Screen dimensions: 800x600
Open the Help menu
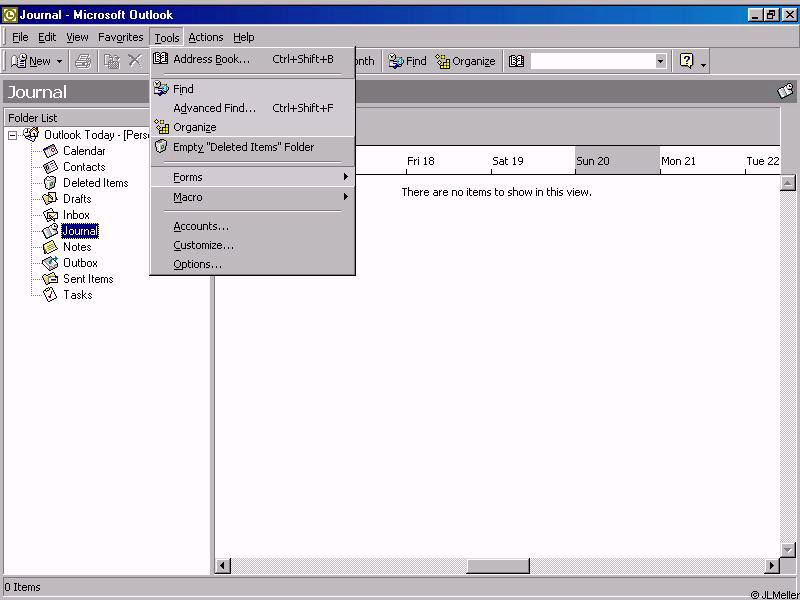[243, 37]
